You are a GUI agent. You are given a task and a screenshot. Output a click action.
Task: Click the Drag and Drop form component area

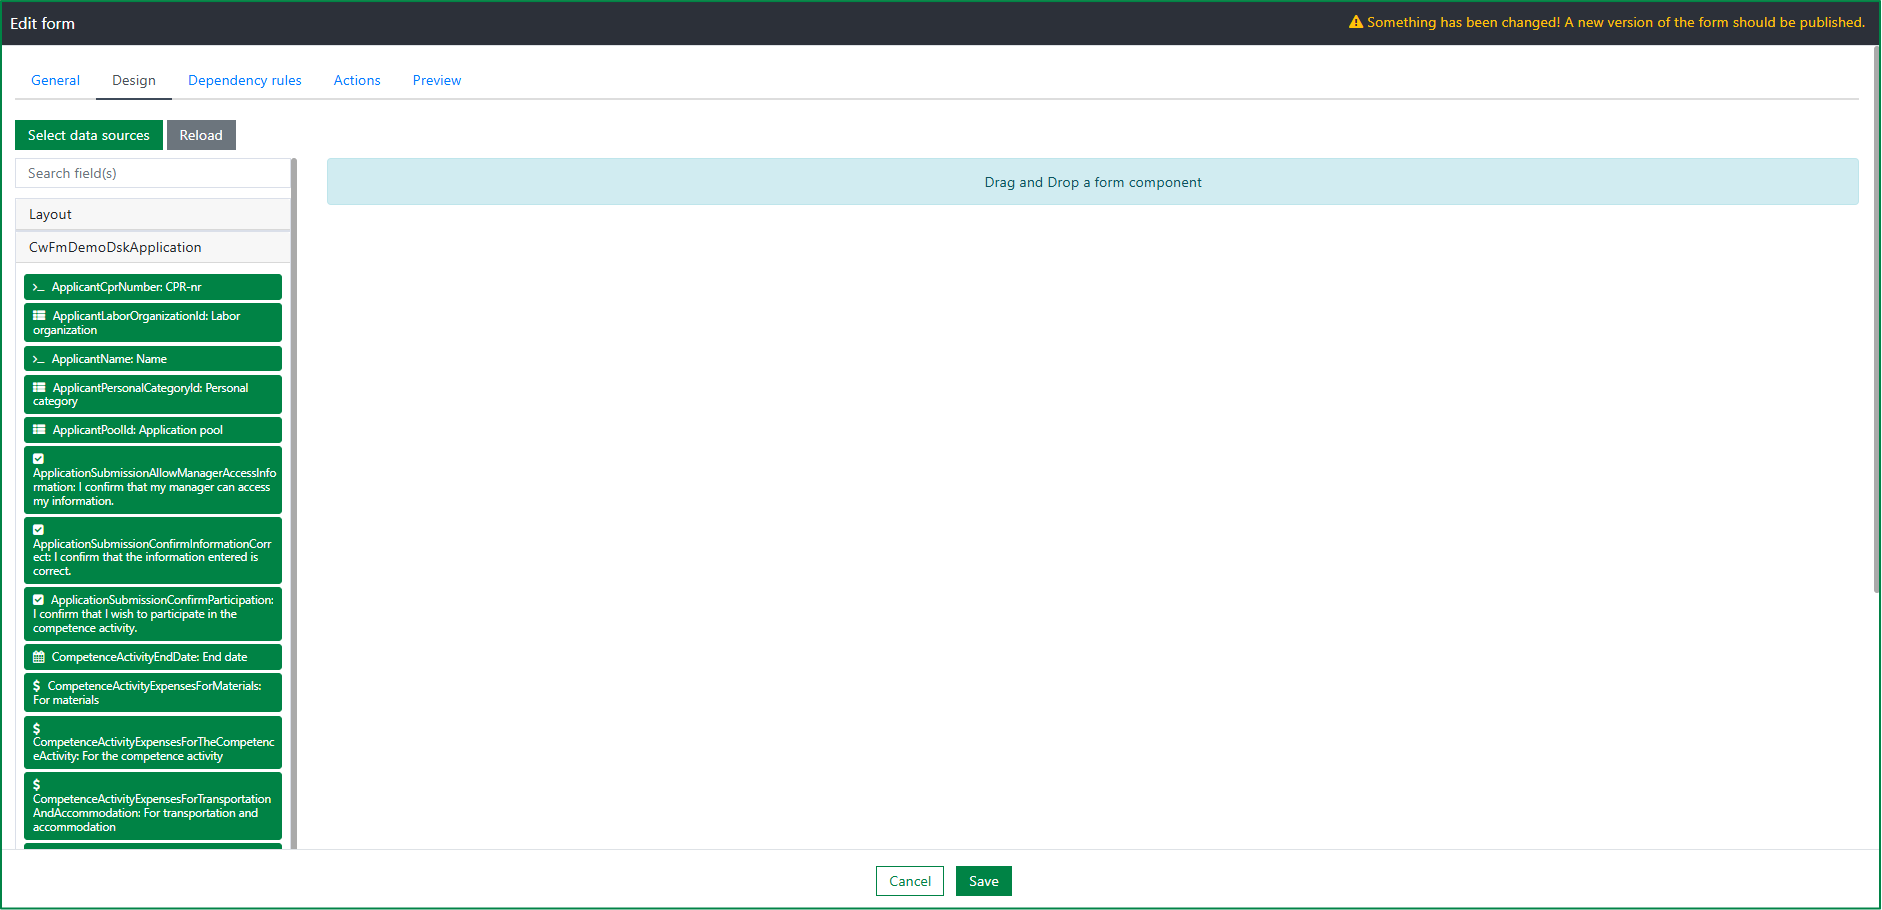pyautogui.click(x=1092, y=182)
